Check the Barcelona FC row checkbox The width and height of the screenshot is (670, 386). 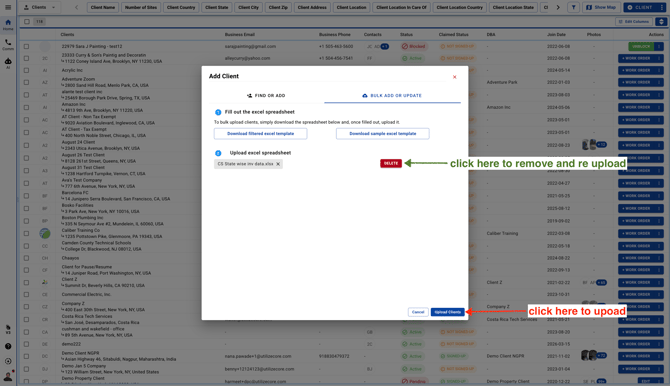click(x=26, y=196)
